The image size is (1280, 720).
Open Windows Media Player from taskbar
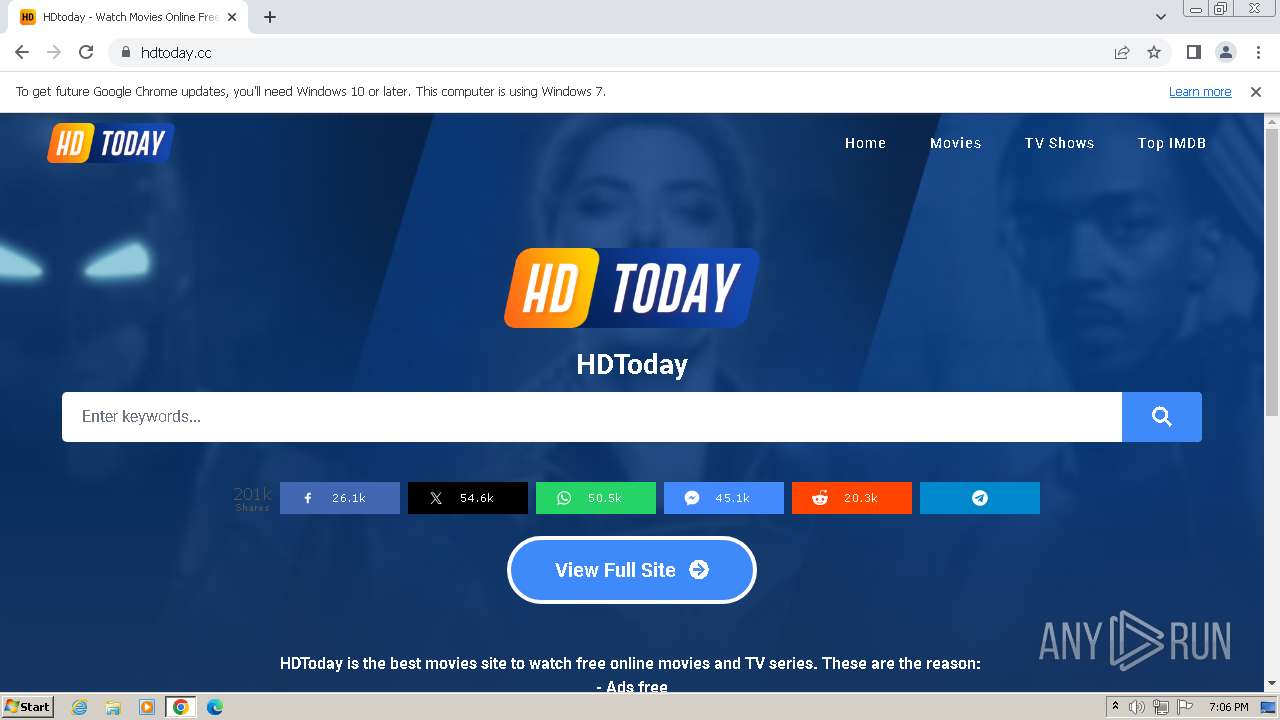pos(147,707)
